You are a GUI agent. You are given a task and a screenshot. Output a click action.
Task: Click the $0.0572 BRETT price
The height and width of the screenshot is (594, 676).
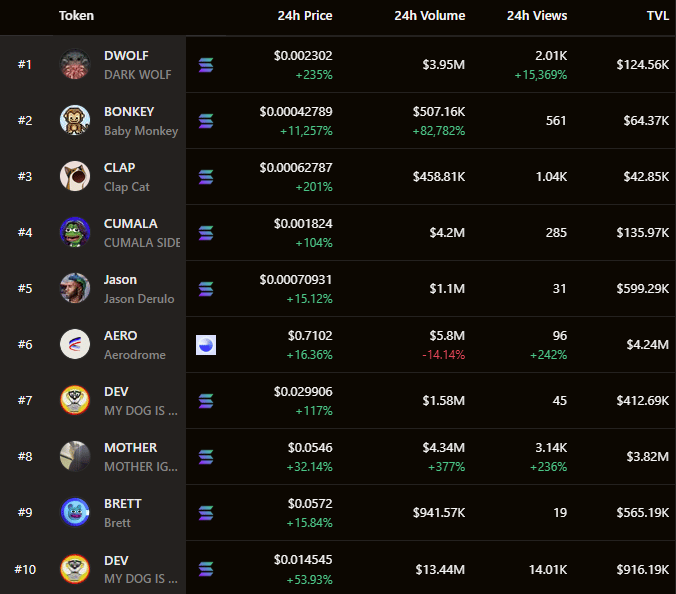pyautogui.click(x=310, y=504)
